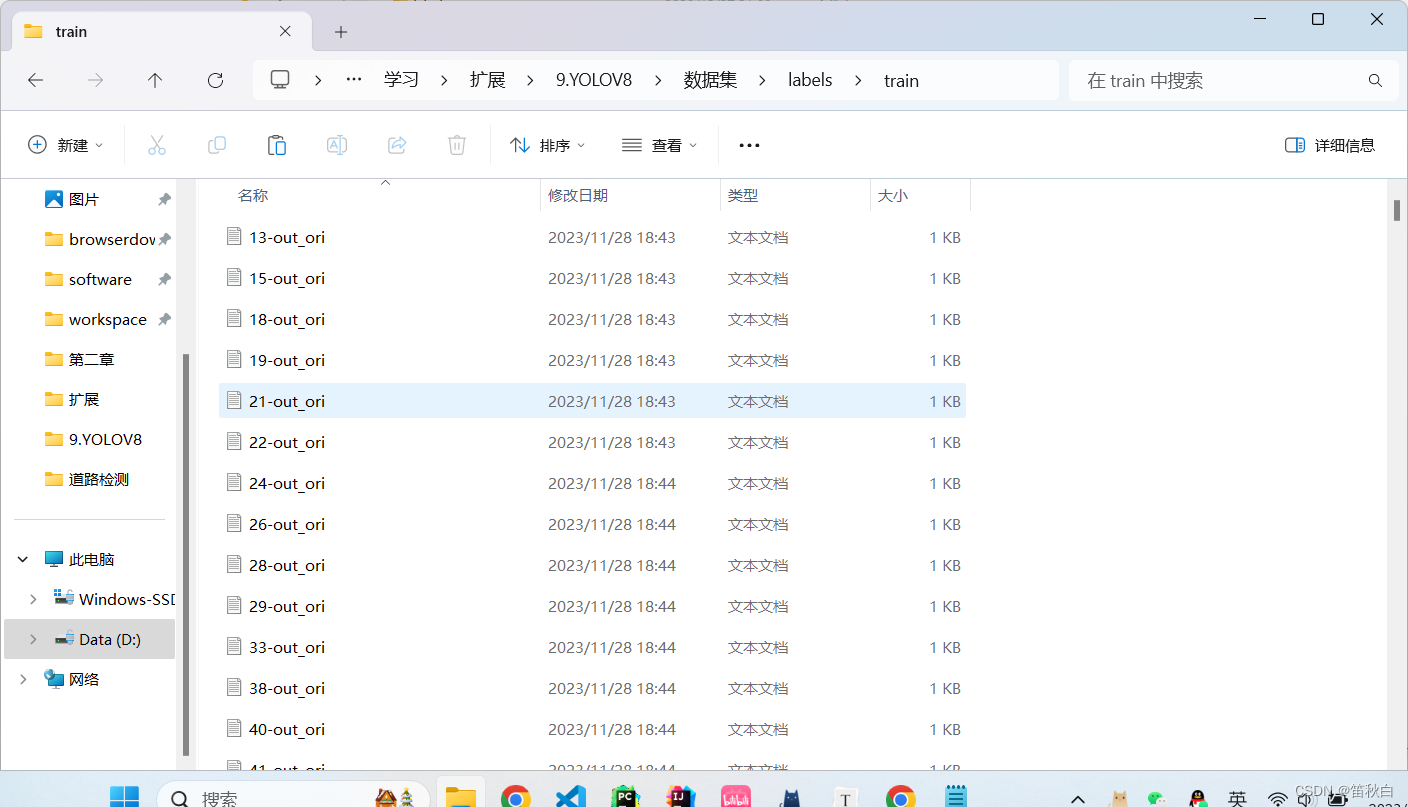This screenshot has height=807, width=1408.
Task: Click the search magnifier icon
Action: pyautogui.click(x=1375, y=80)
